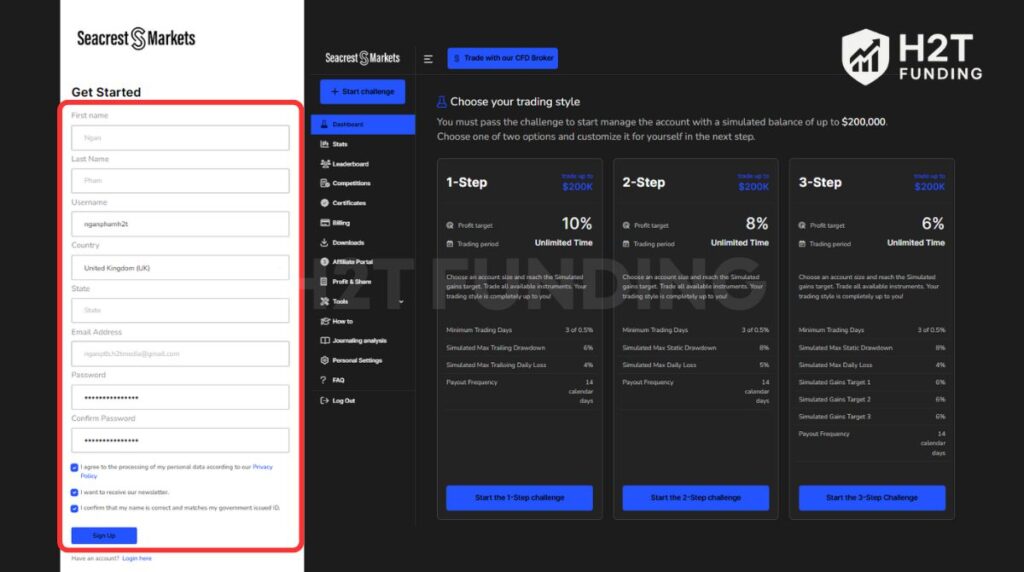Toggle the hamburger menu icon

[x=428, y=59]
